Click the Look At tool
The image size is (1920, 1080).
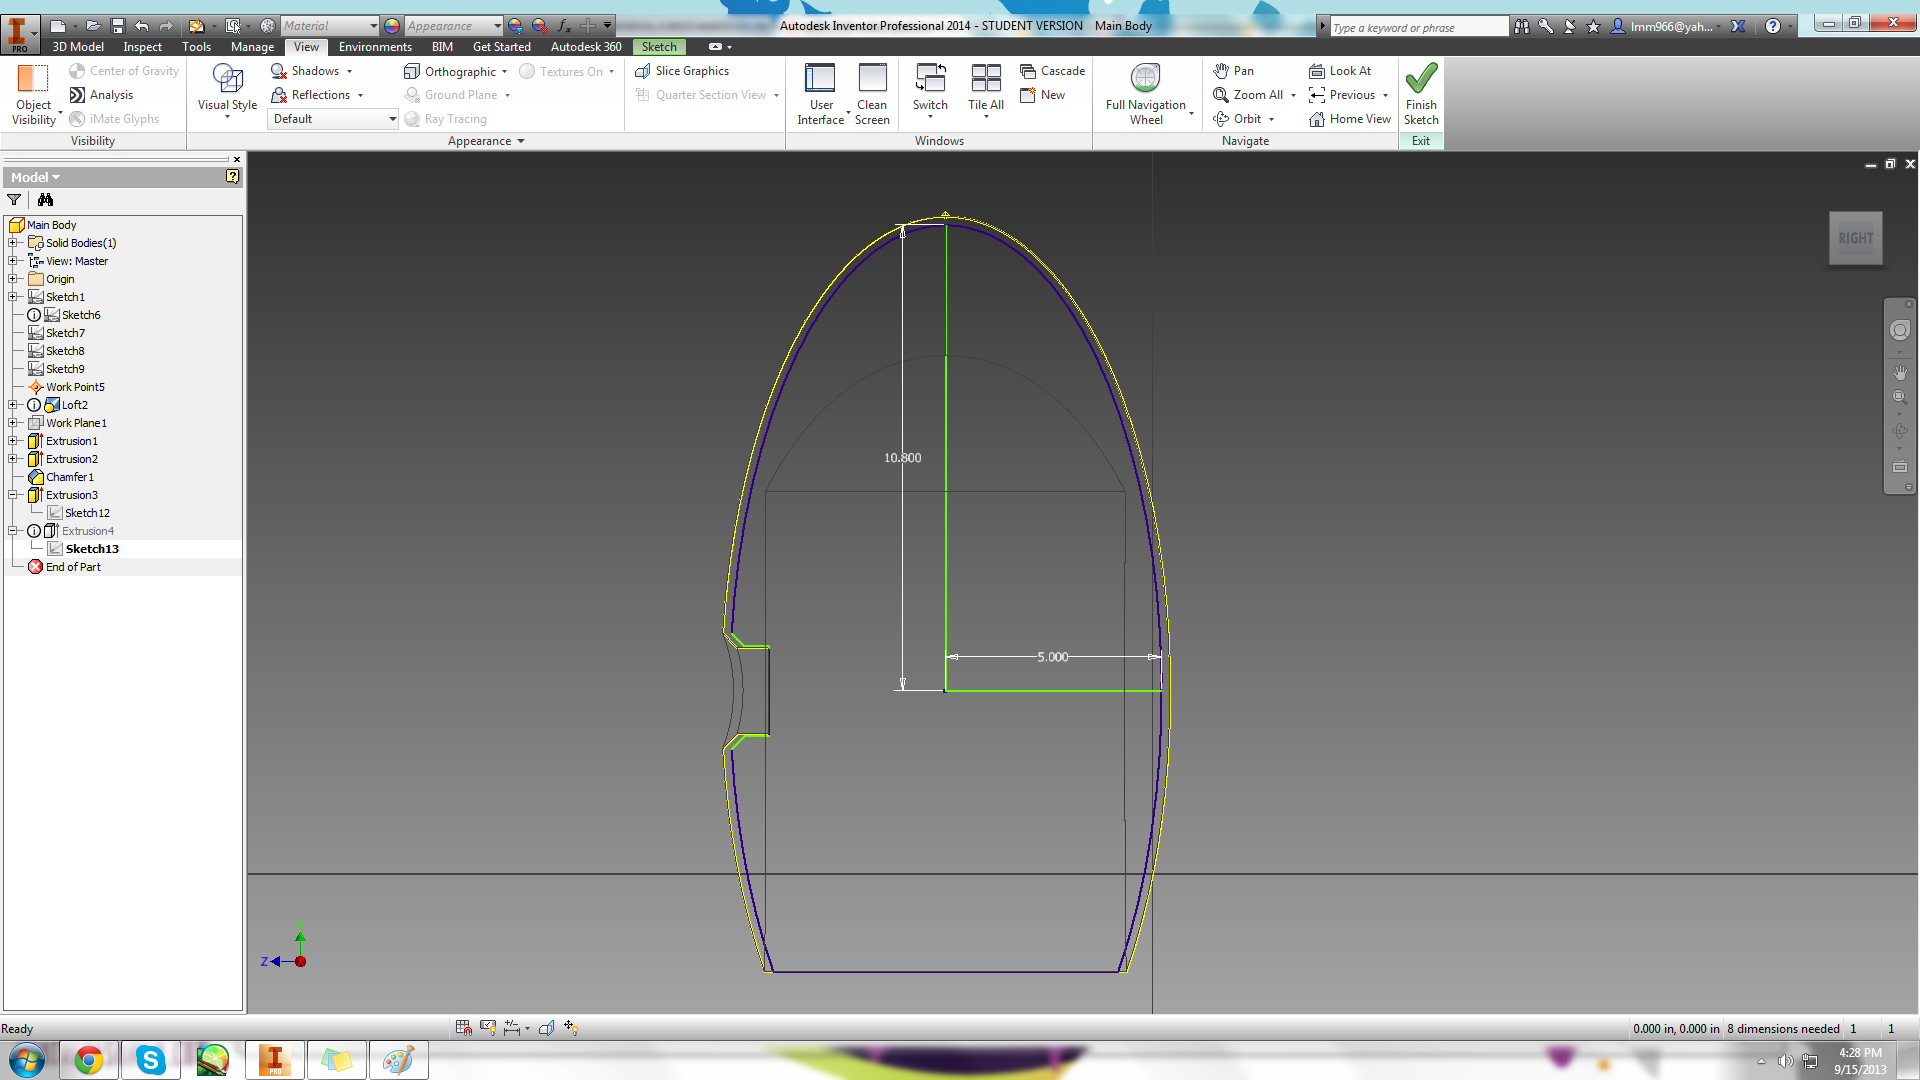click(x=1340, y=71)
